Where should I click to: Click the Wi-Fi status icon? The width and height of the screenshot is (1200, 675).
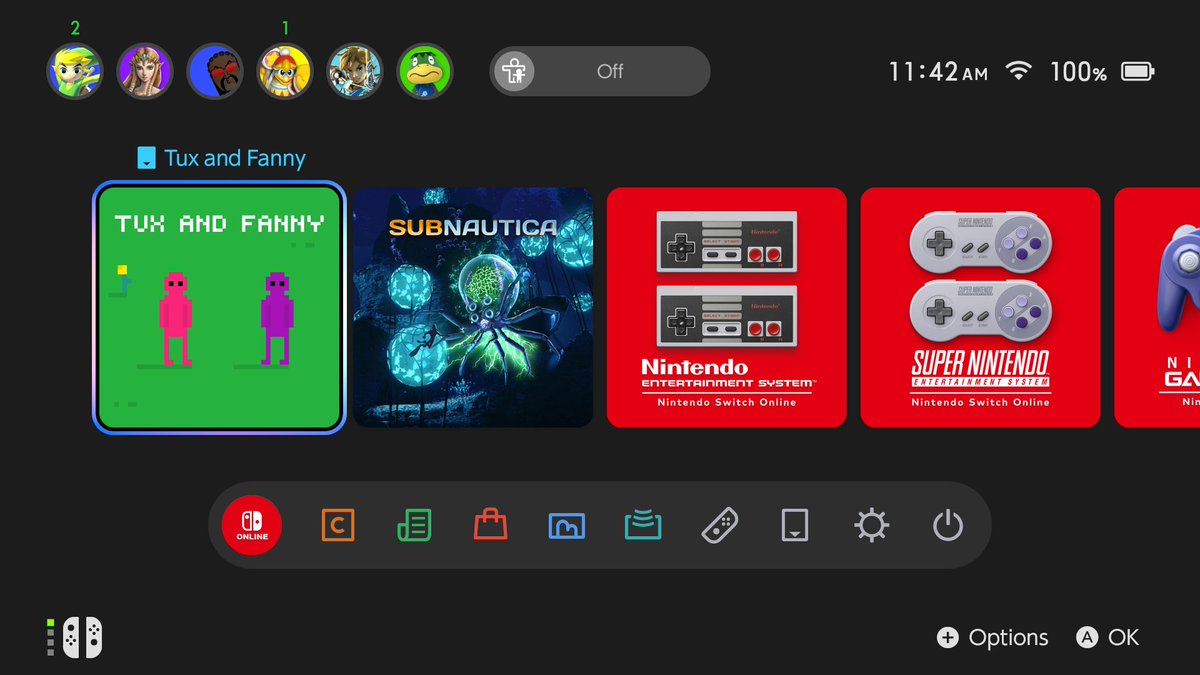tap(1021, 70)
